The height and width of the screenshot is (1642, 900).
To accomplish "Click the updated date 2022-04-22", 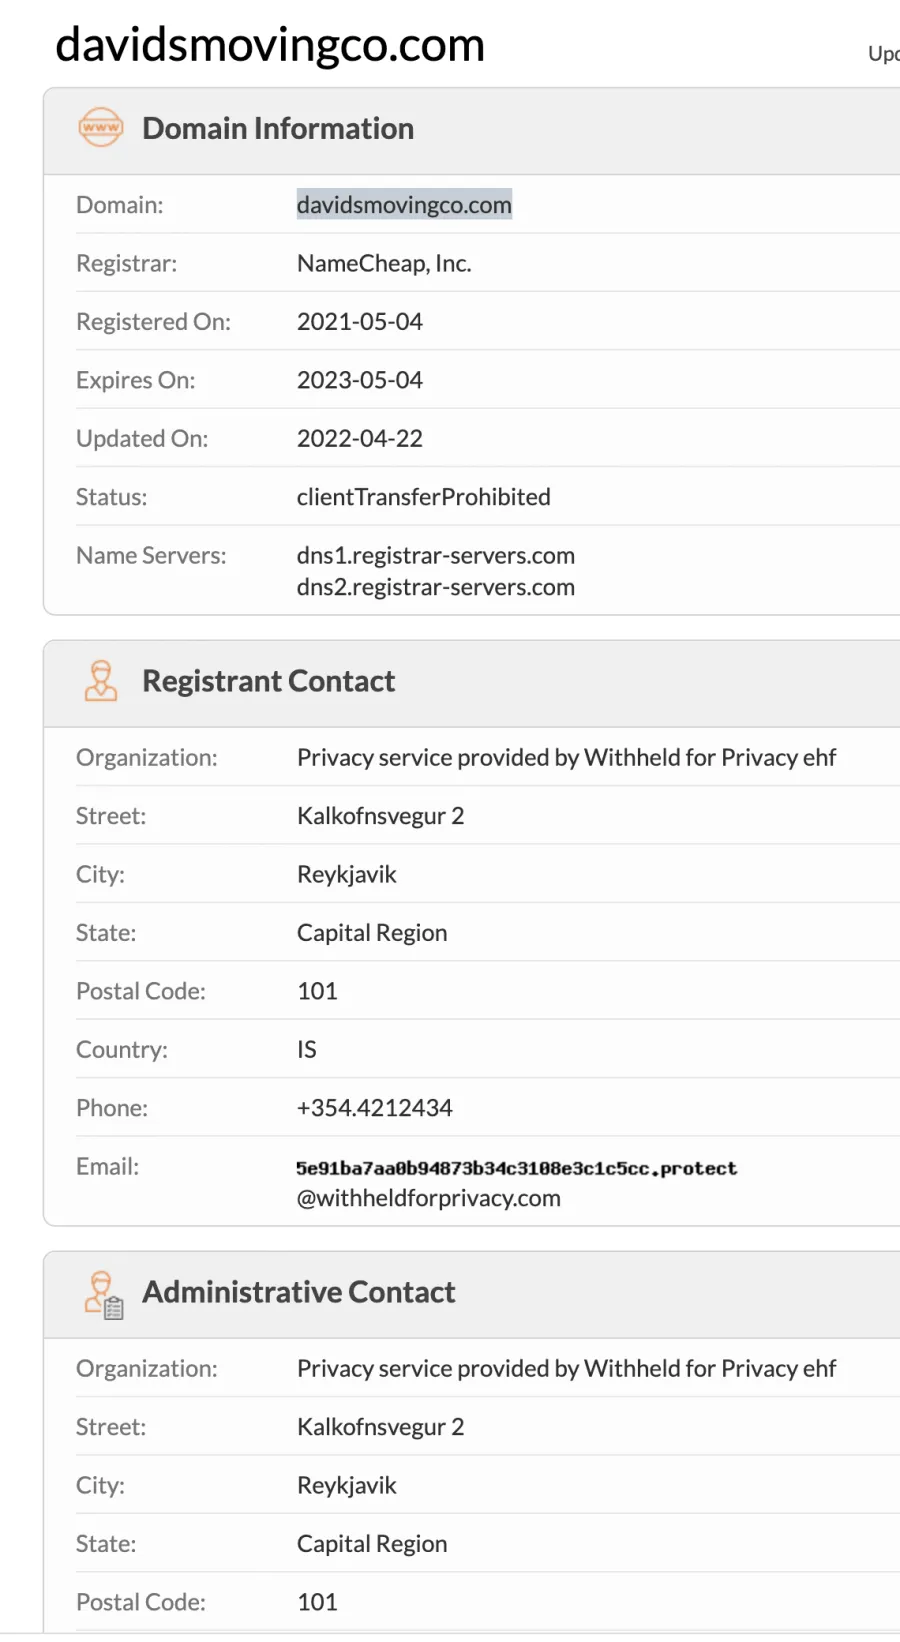I will 360,438.
